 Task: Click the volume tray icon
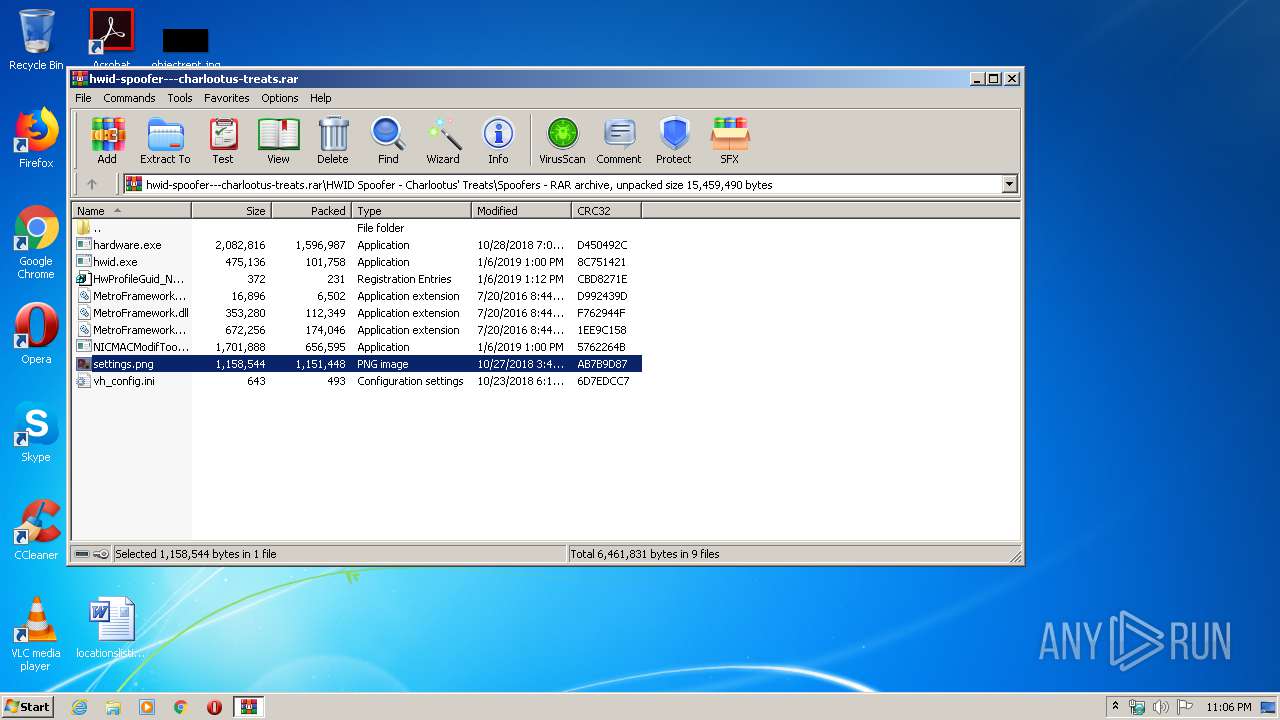[x=1161, y=707]
